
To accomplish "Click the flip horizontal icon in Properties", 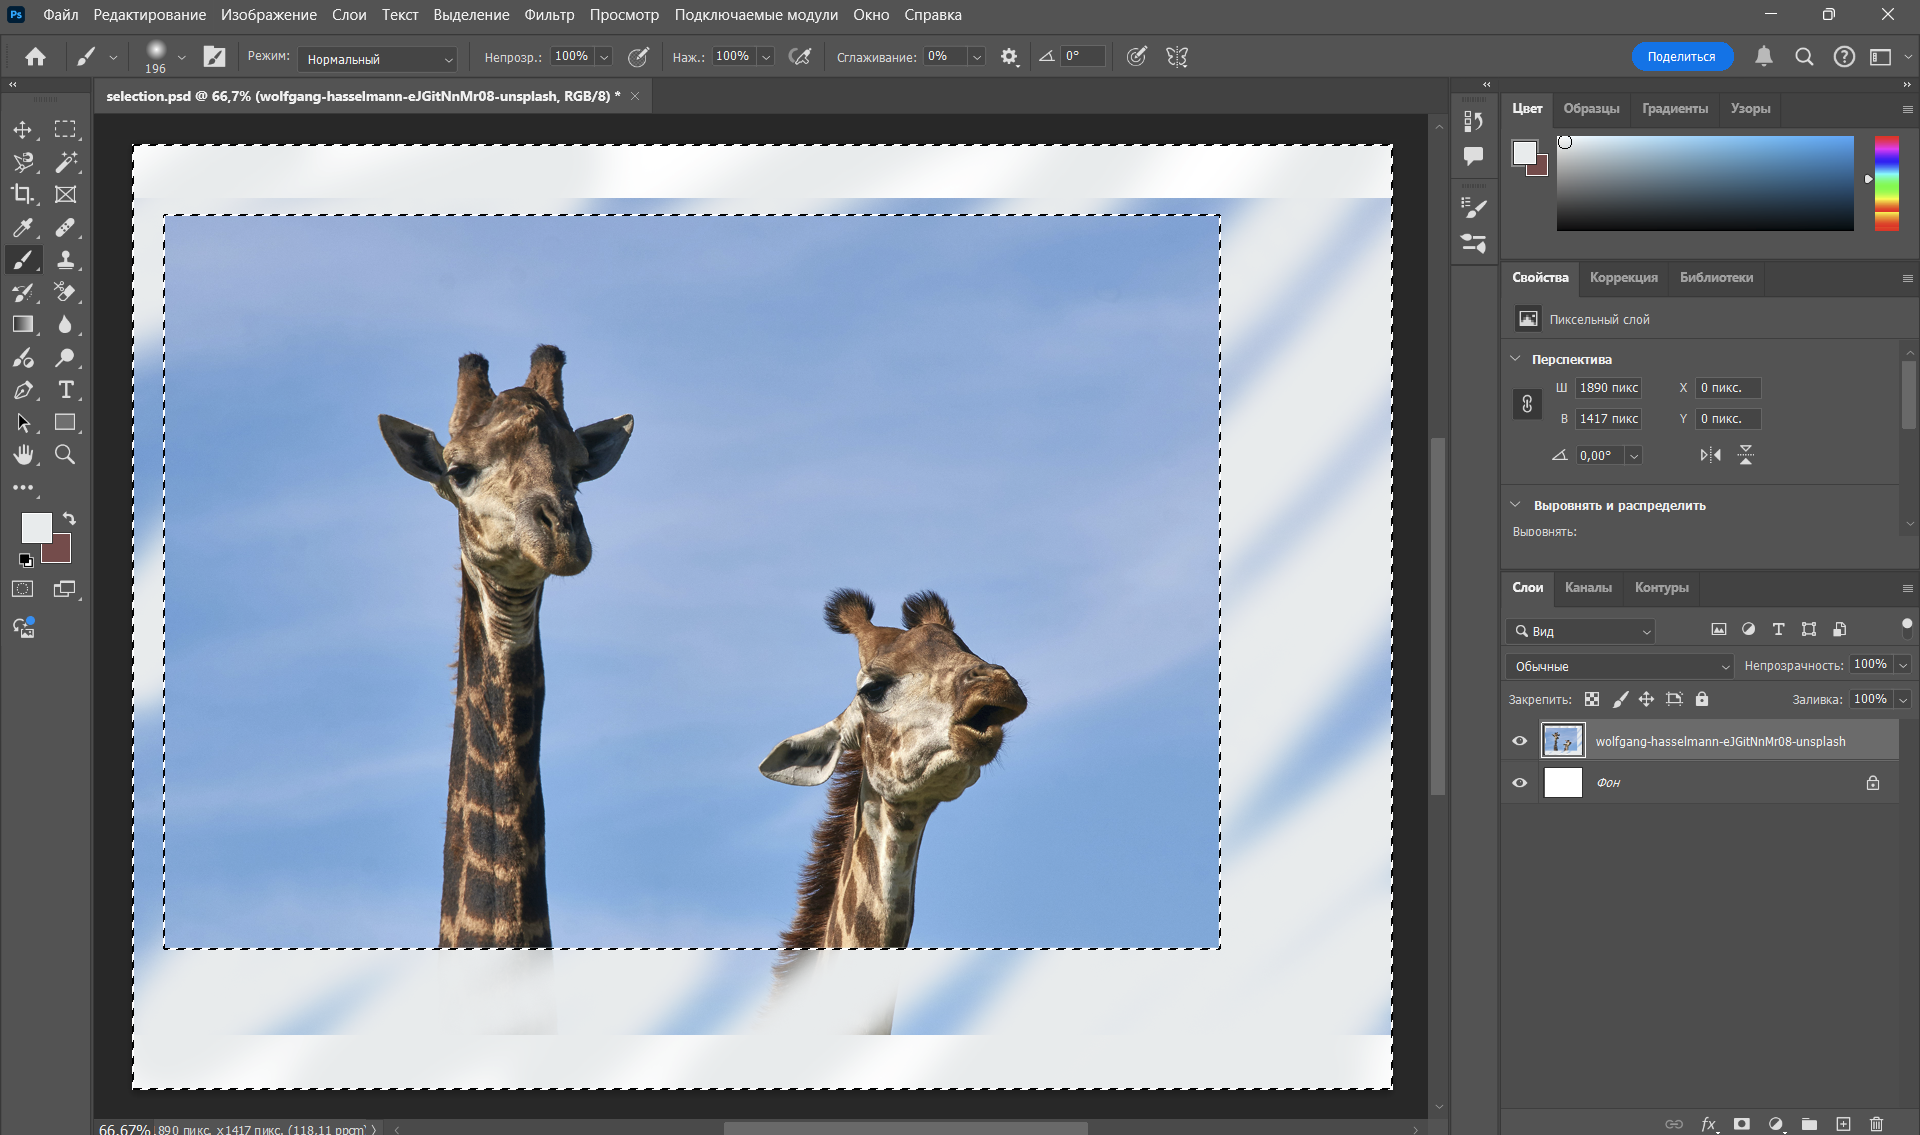I will click(x=1711, y=455).
